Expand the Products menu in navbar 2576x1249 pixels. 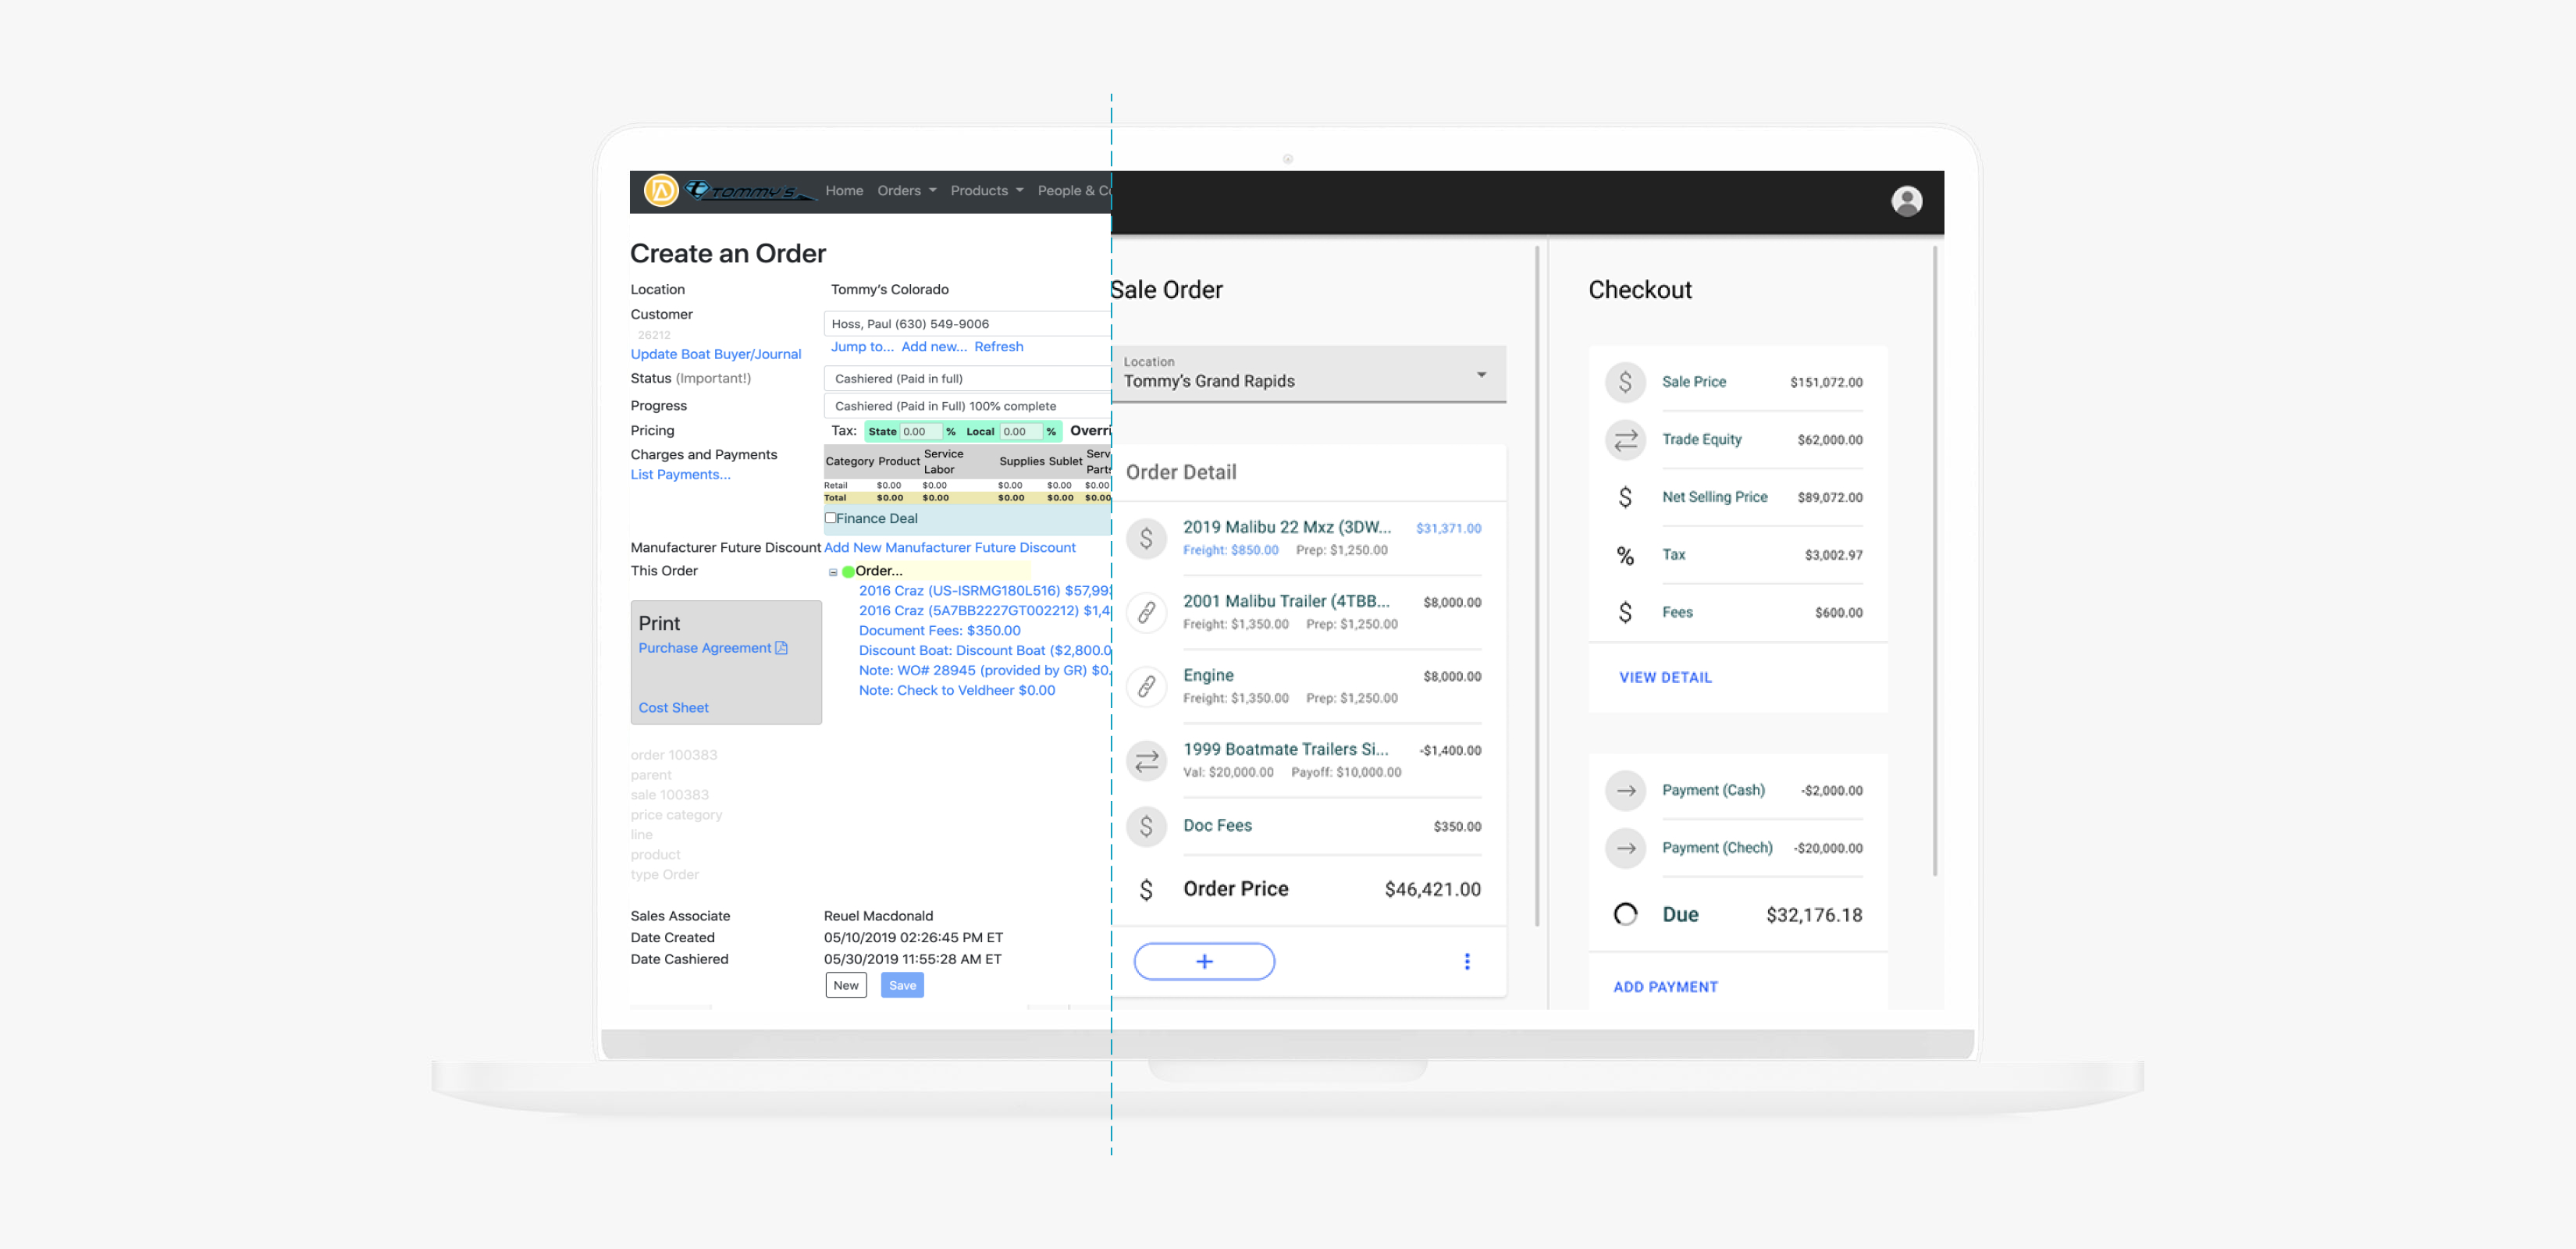pyautogui.click(x=986, y=190)
